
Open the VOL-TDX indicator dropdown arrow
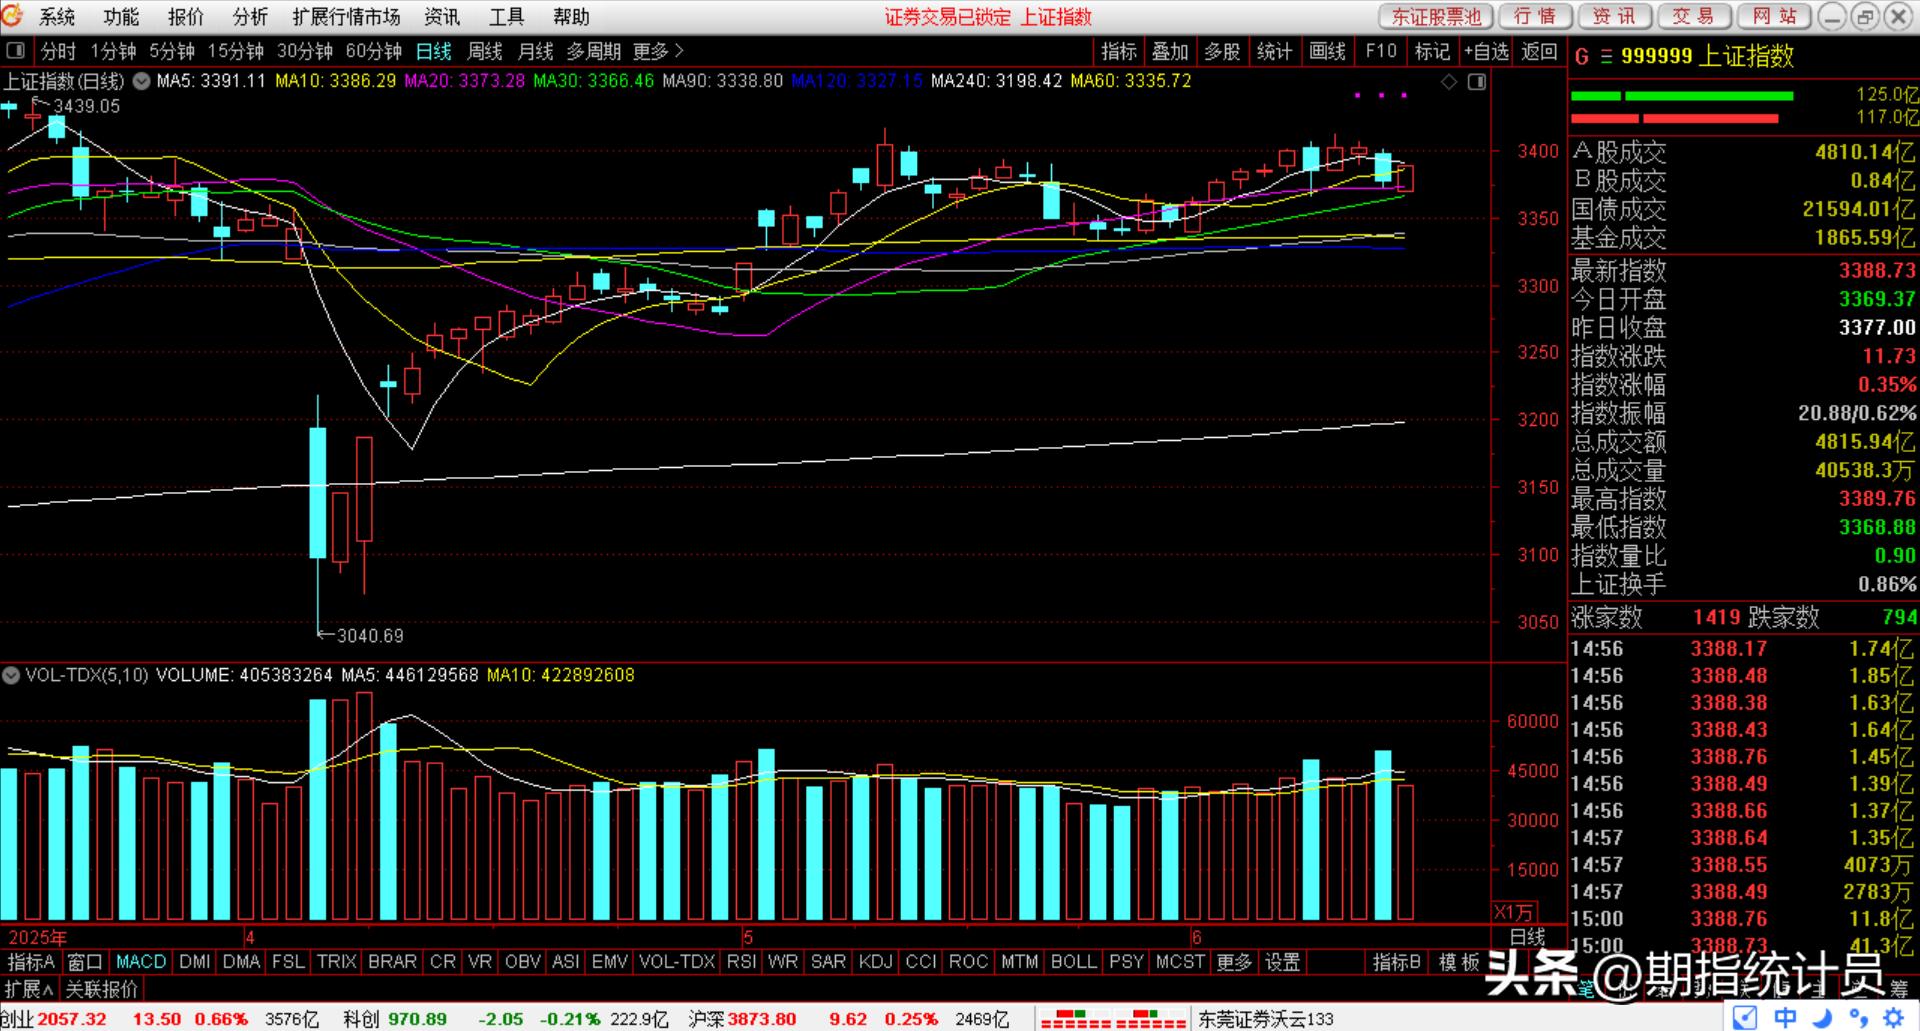click(11, 676)
